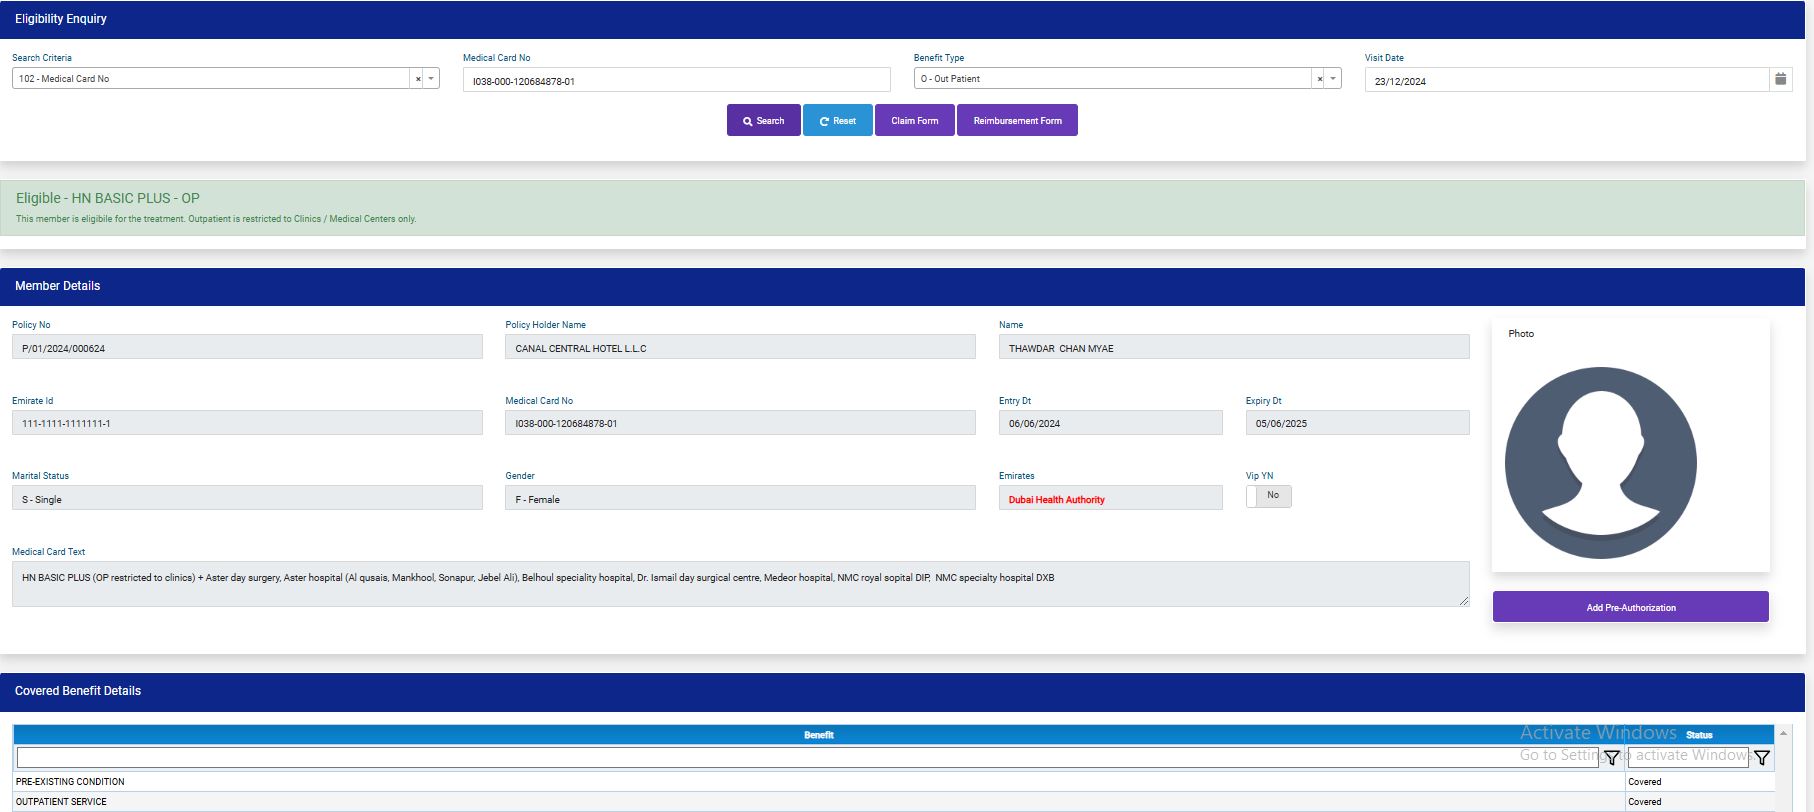Focus the Visit Date input field
The image size is (1814, 812).
[x=1565, y=81]
